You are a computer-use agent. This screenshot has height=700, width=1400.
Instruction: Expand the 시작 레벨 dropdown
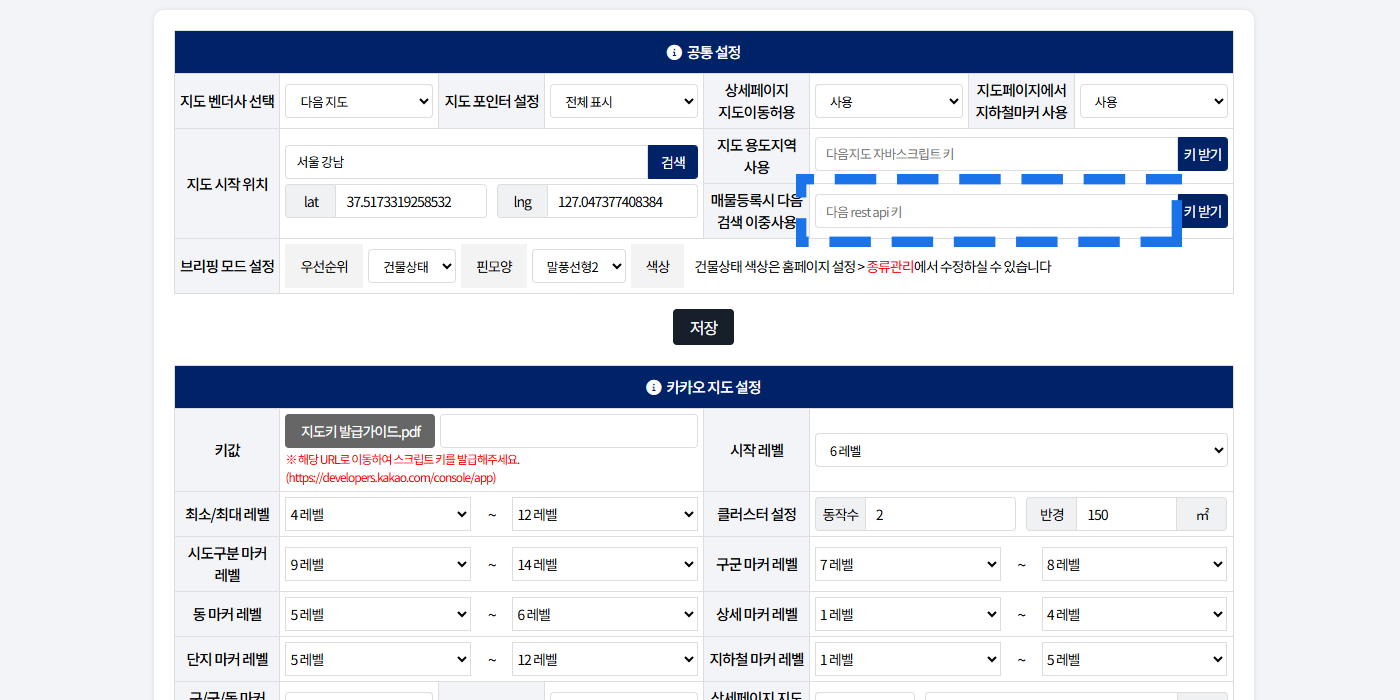coord(1020,450)
